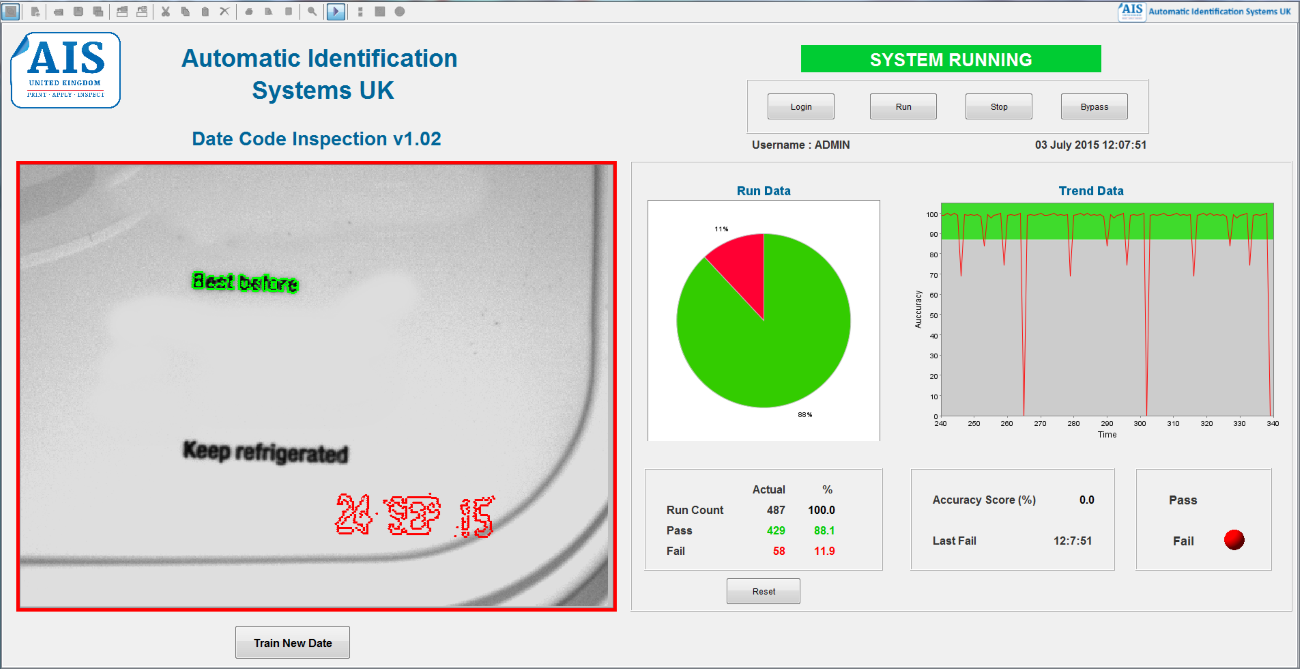Screen dimensions: 1300x669
Task: Click the Run button
Action: tap(904, 107)
